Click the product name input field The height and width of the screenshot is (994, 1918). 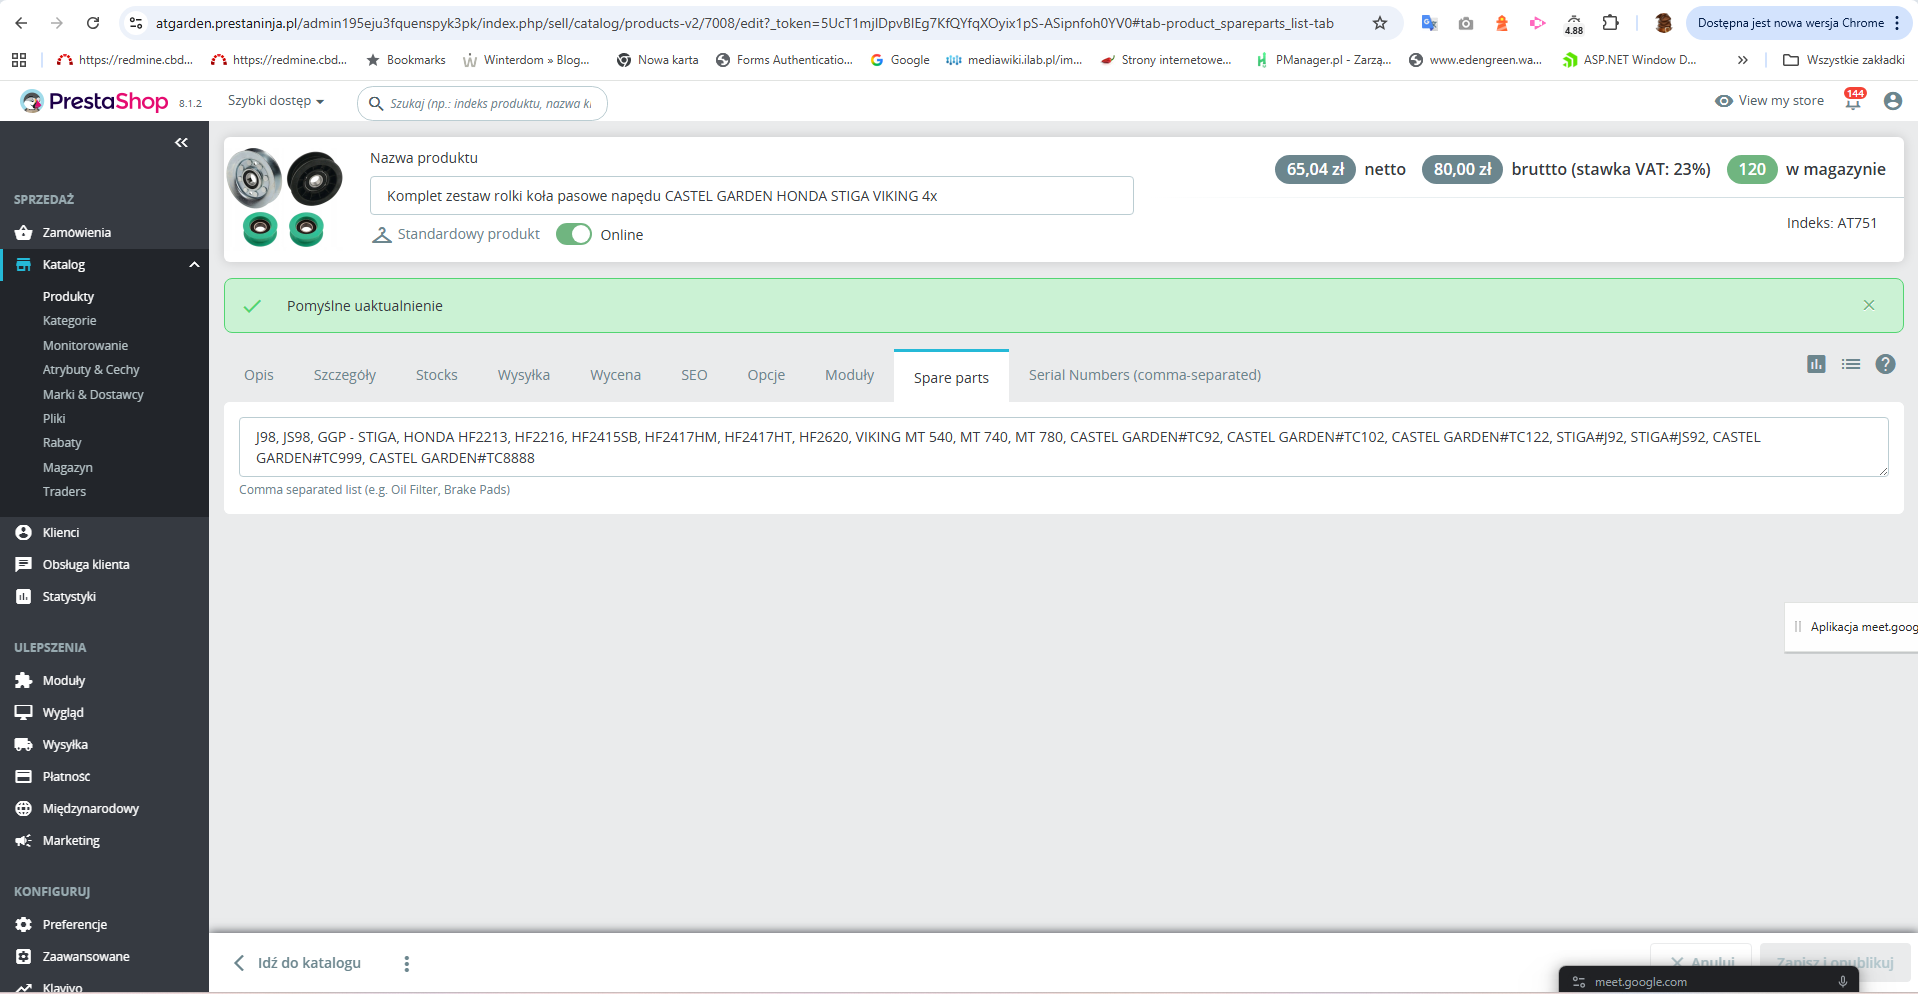click(x=751, y=196)
